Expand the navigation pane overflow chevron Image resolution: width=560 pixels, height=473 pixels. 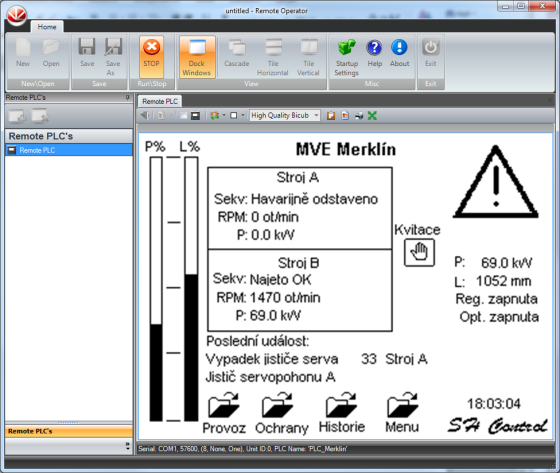click(128, 445)
